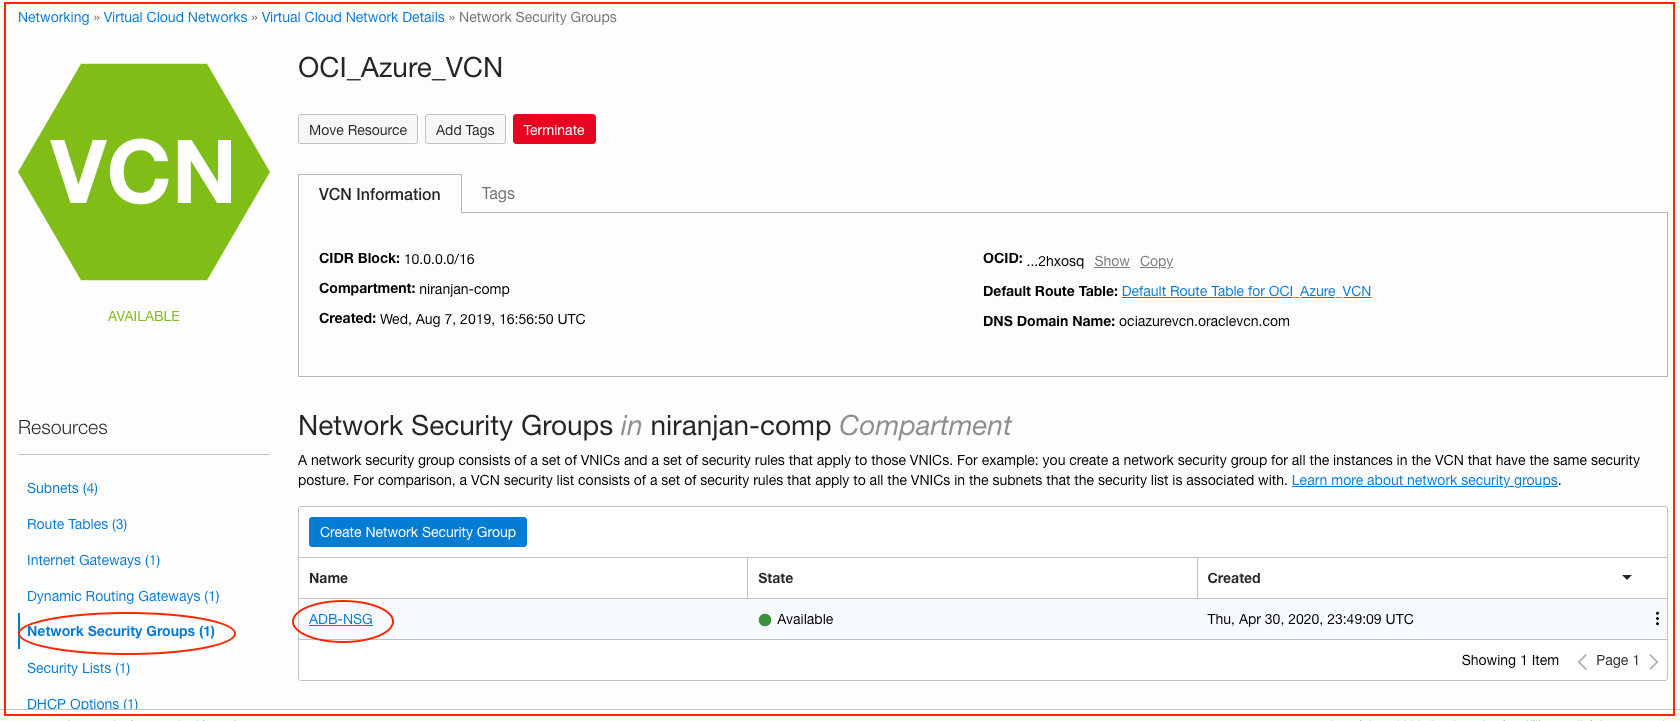
Task: Sort by Created column arrow
Action: pyautogui.click(x=1627, y=578)
